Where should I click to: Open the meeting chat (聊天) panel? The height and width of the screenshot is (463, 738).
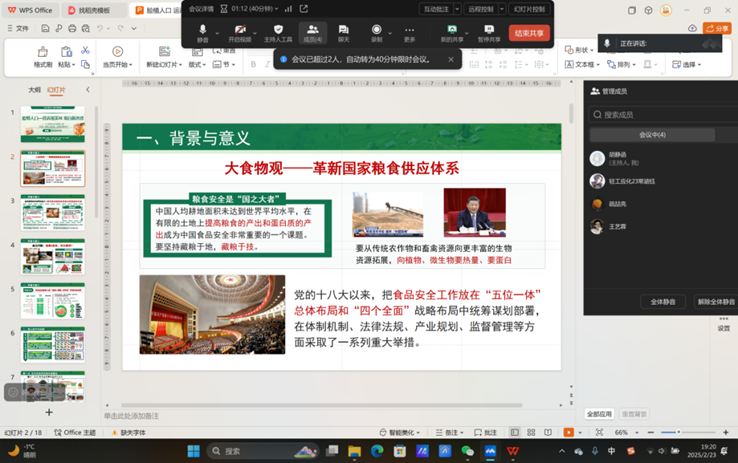[344, 33]
